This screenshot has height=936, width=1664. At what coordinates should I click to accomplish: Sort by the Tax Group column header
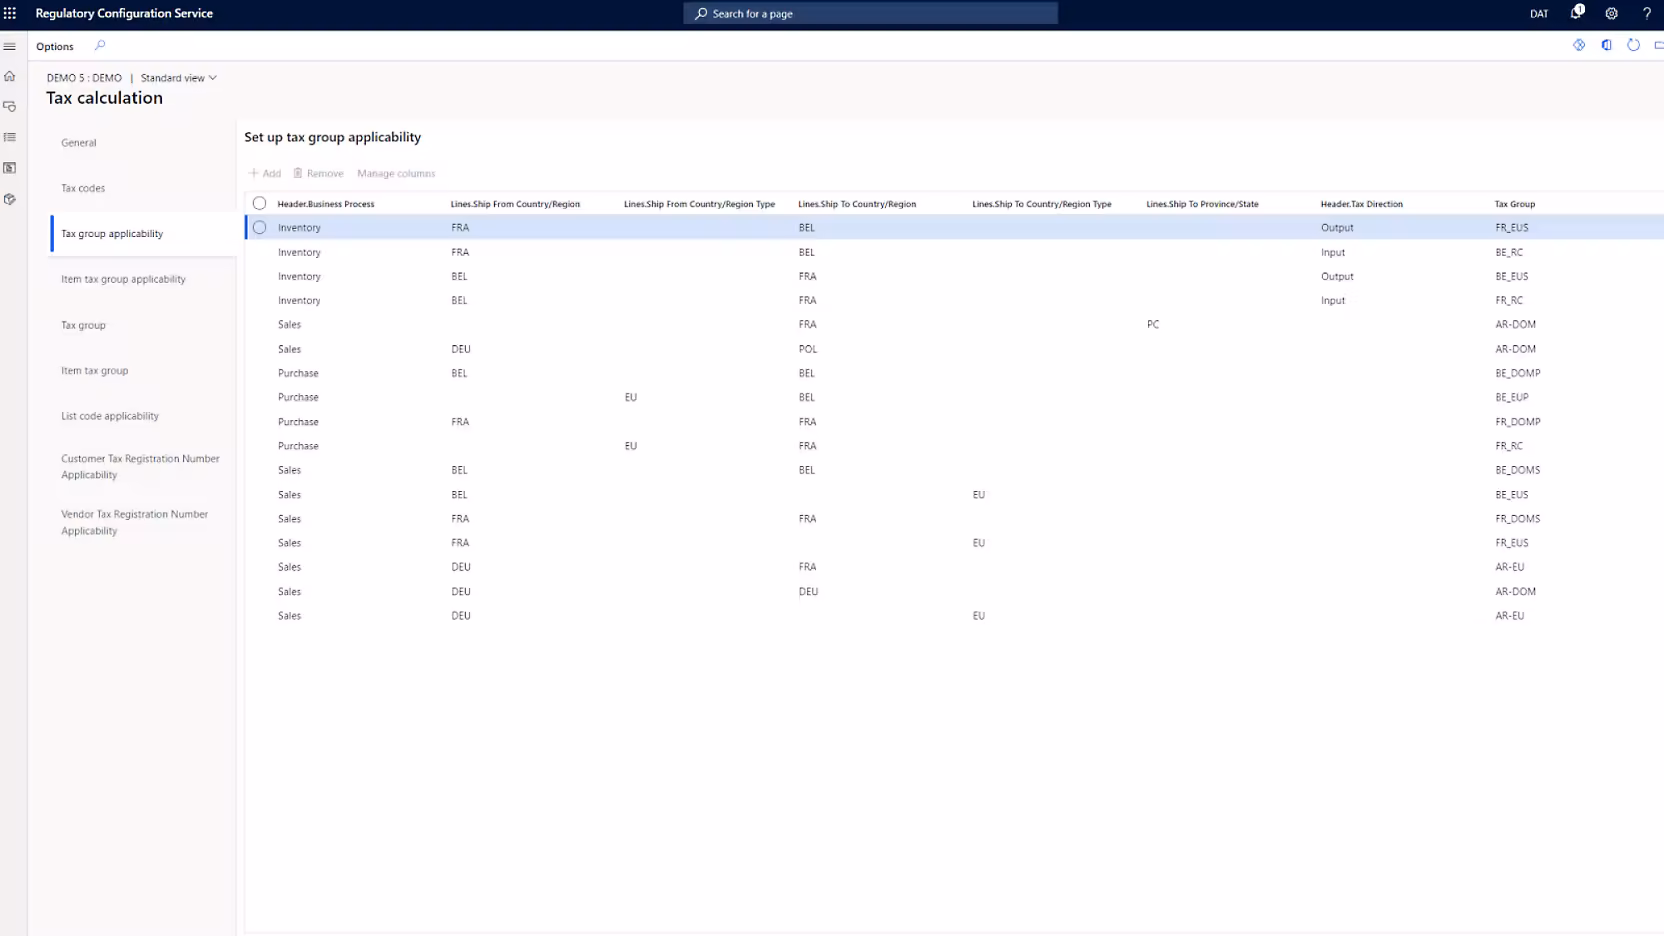[x=1514, y=204]
